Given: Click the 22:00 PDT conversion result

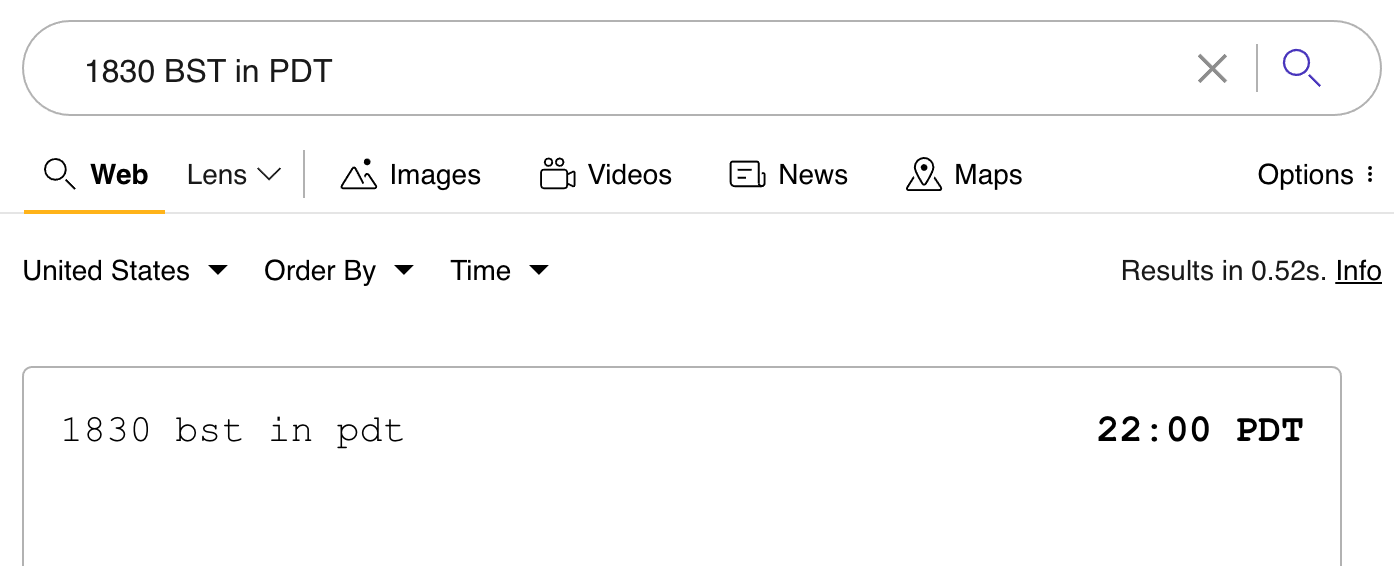Looking at the screenshot, I should coord(1200,431).
